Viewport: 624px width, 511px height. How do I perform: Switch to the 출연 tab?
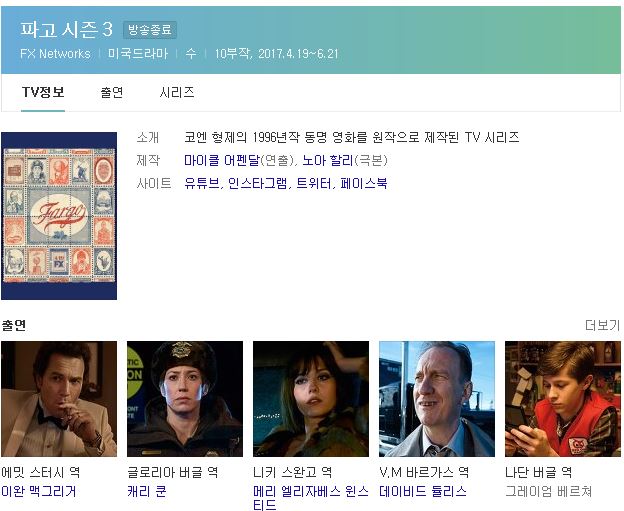pyautogui.click(x=112, y=92)
